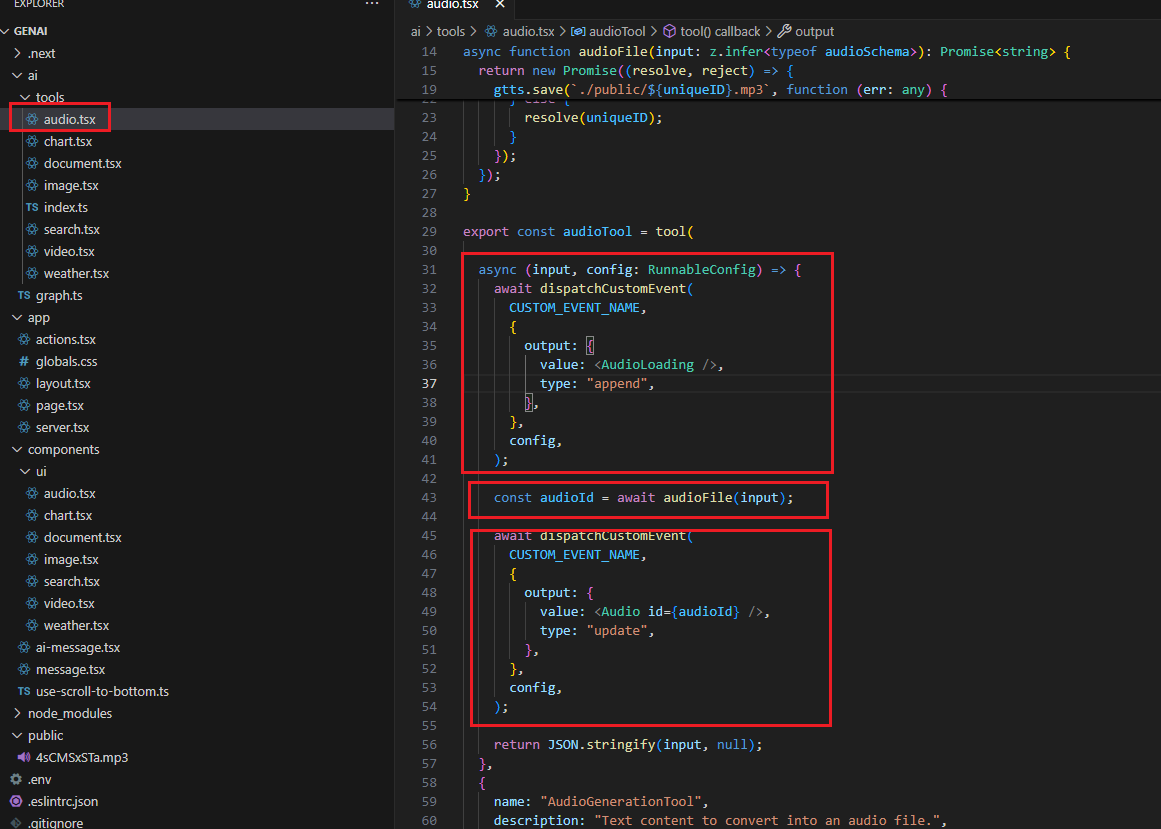Image resolution: width=1161 pixels, height=829 pixels.
Task: Click React icon beside page.tsx
Action: coord(24,406)
